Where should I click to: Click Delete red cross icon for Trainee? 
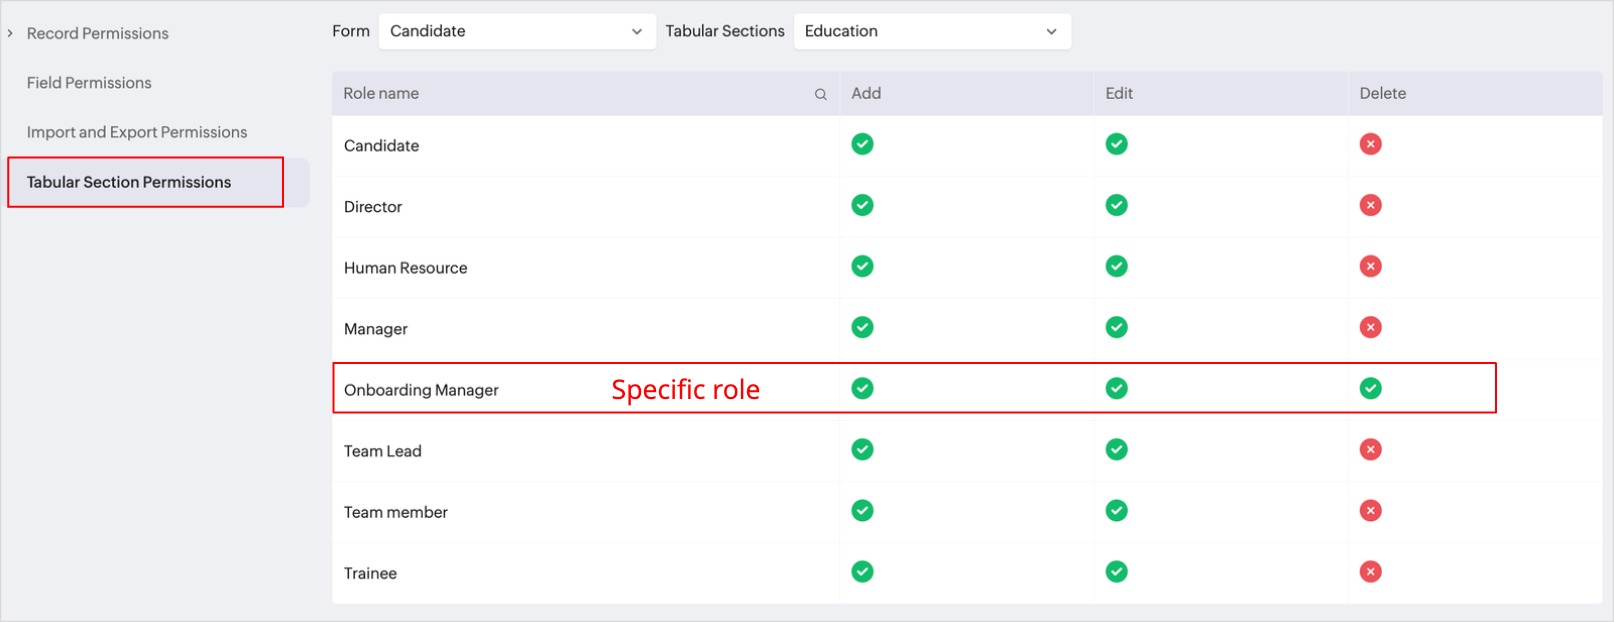click(1370, 571)
